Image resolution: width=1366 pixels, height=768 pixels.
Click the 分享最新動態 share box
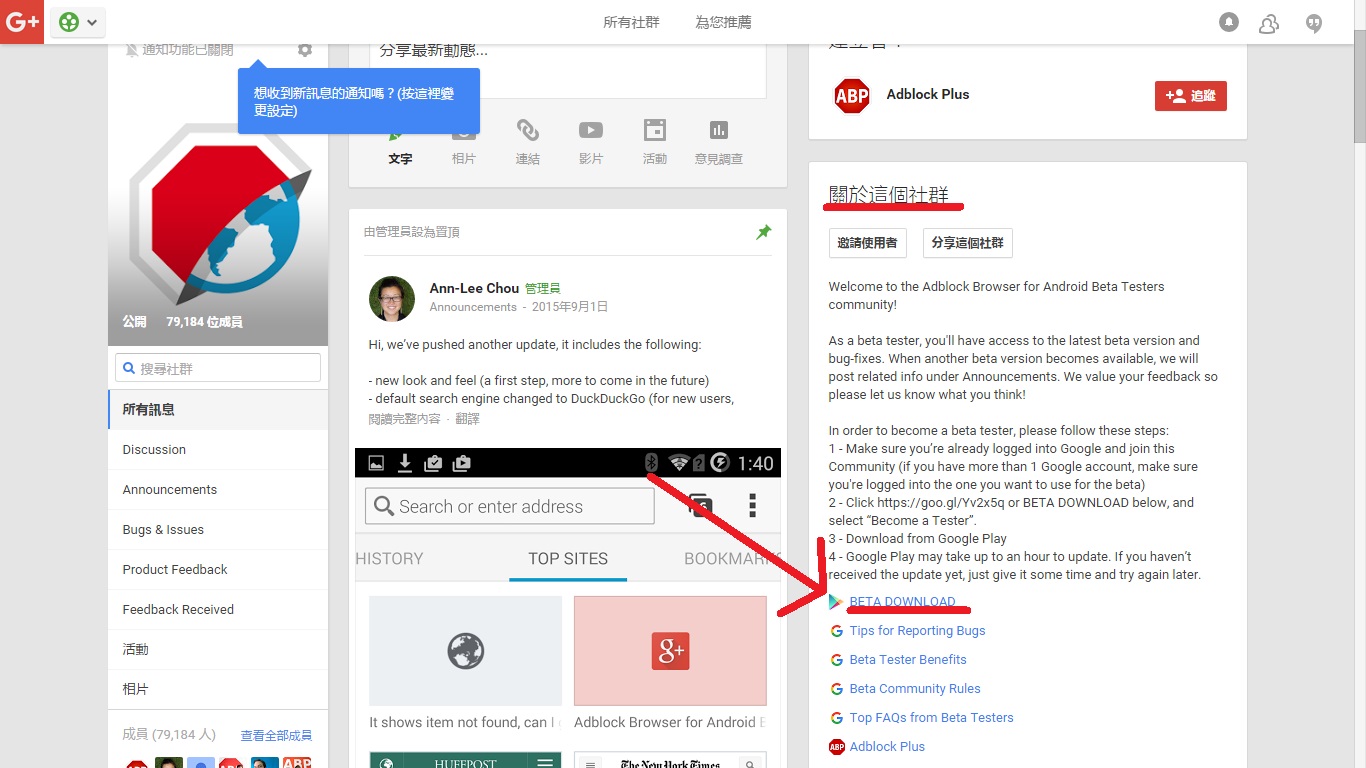click(568, 70)
